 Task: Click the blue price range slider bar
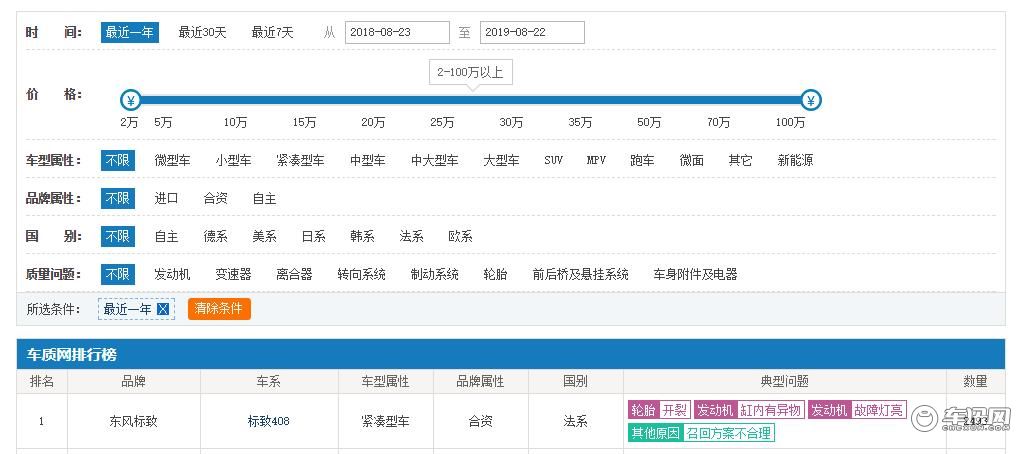click(x=471, y=100)
